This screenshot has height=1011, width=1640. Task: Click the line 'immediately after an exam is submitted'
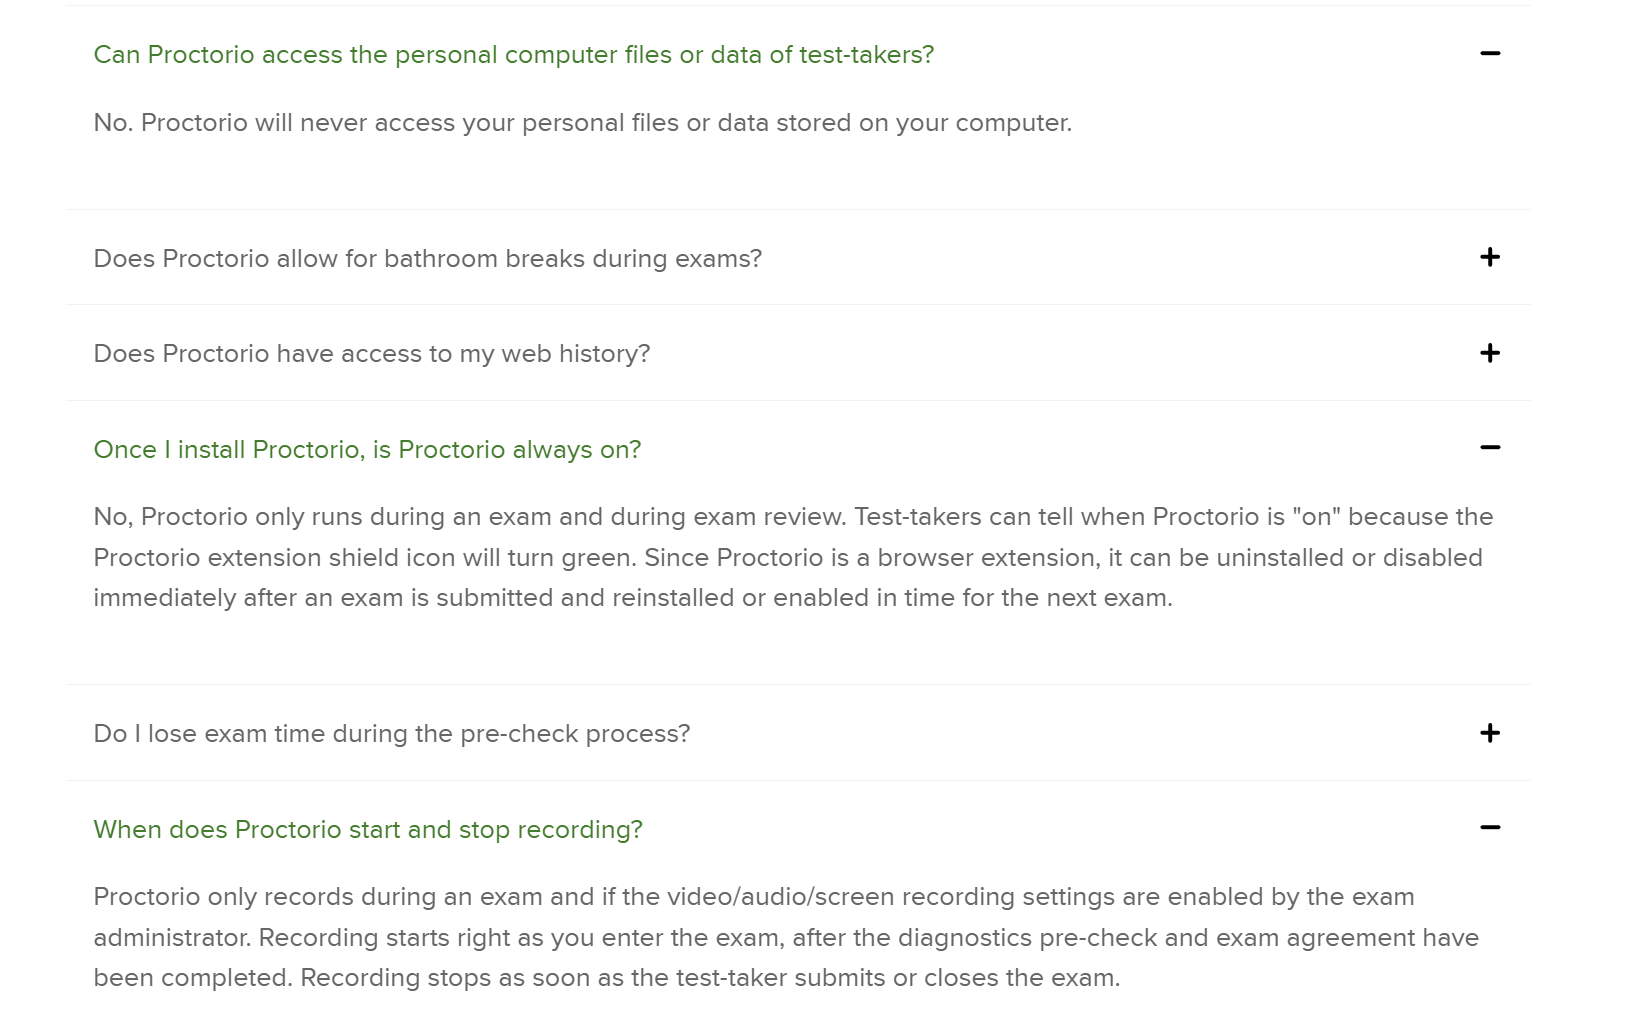click(632, 598)
